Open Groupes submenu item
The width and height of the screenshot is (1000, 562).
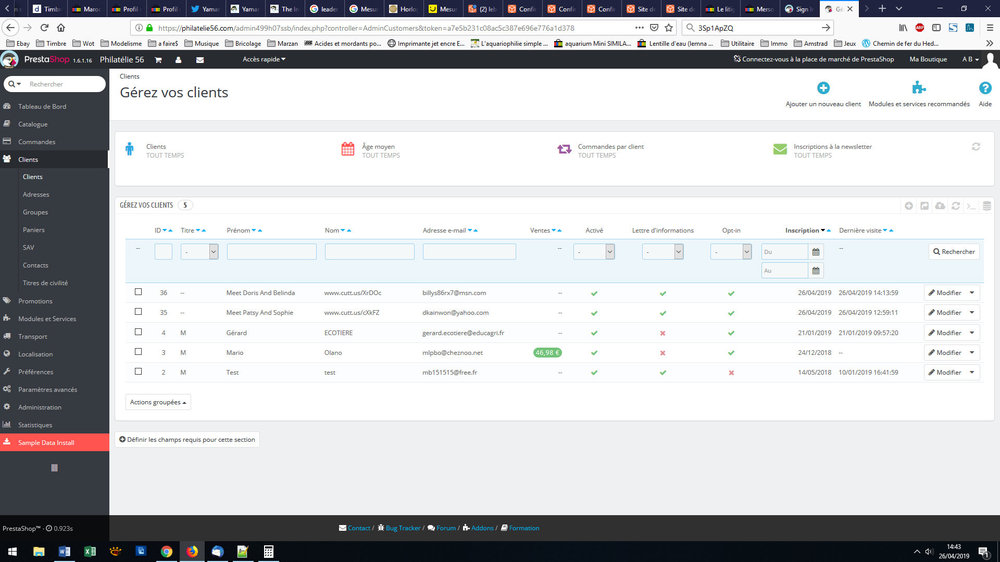tap(35, 212)
